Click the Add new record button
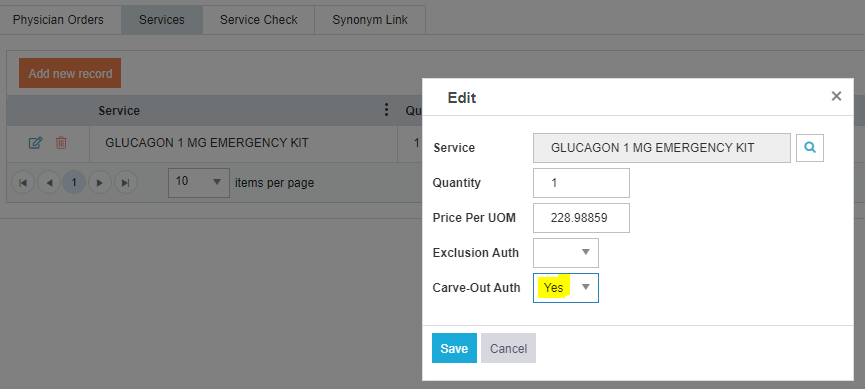The image size is (865, 389). (70, 73)
